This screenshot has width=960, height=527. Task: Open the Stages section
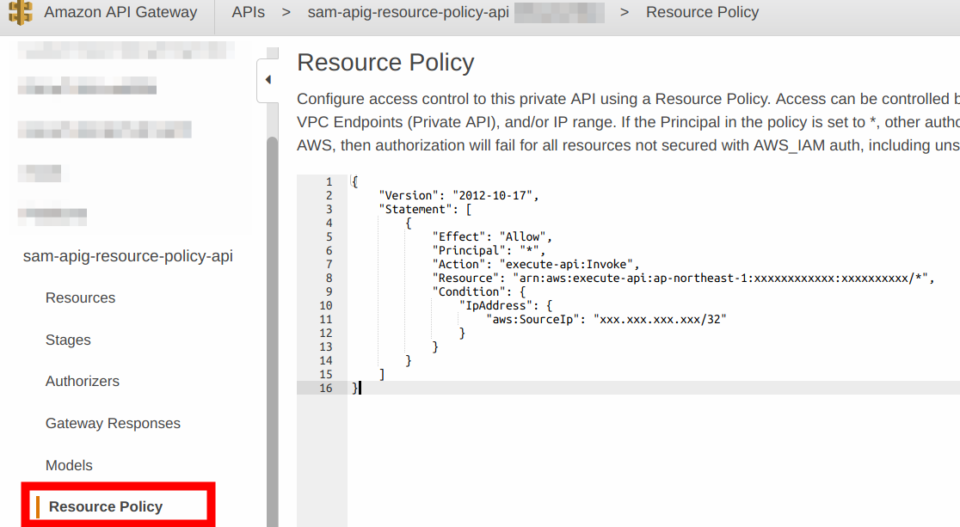[x=68, y=340]
